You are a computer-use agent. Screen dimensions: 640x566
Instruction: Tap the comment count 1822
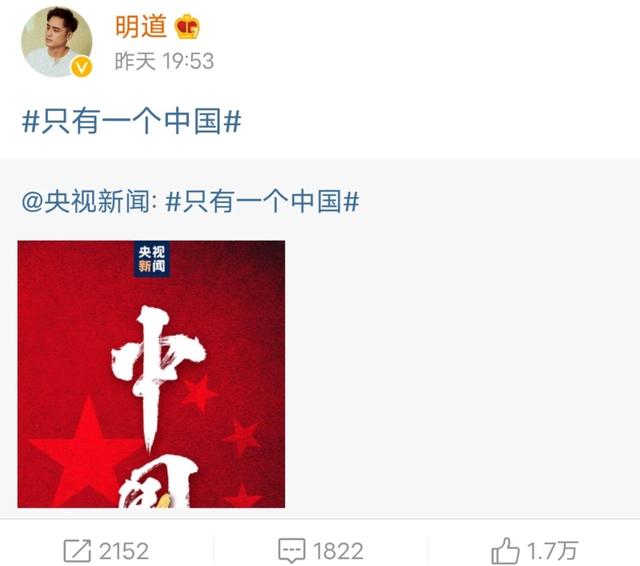pos(338,551)
